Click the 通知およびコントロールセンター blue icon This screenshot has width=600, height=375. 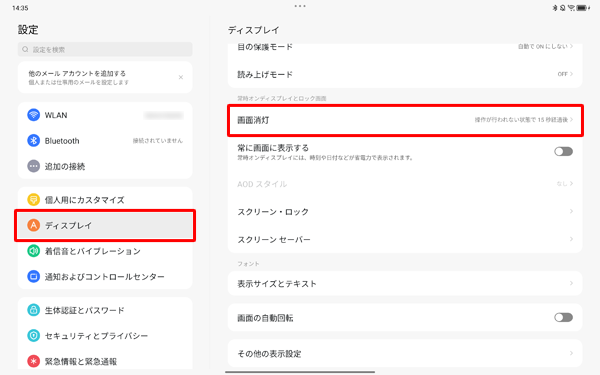(34, 276)
